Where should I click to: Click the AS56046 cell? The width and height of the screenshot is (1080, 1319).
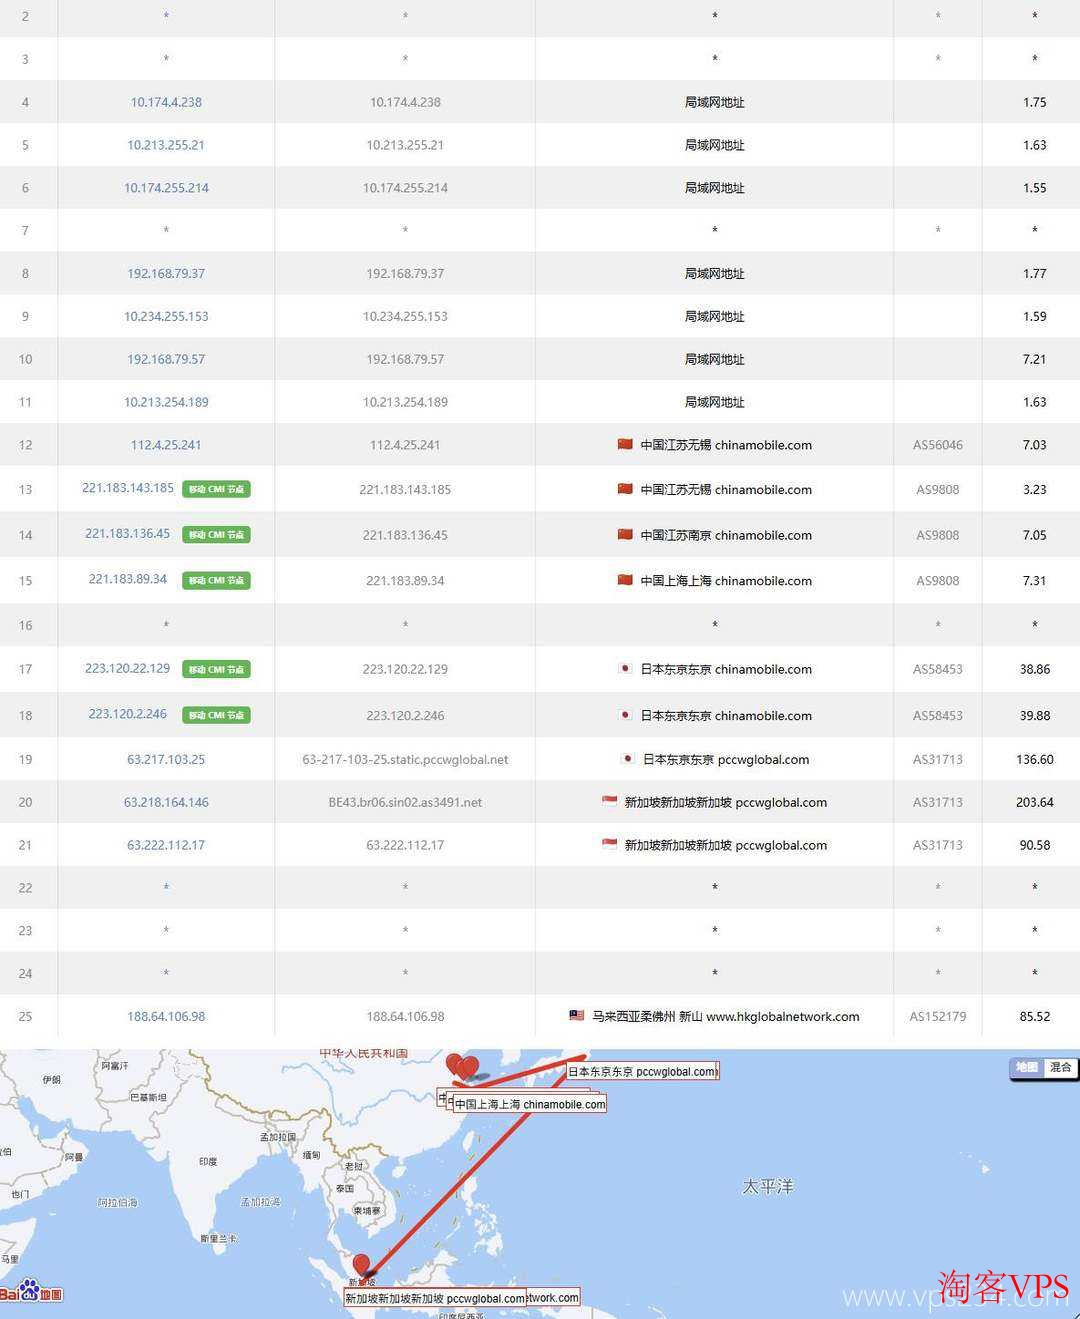coord(938,445)
